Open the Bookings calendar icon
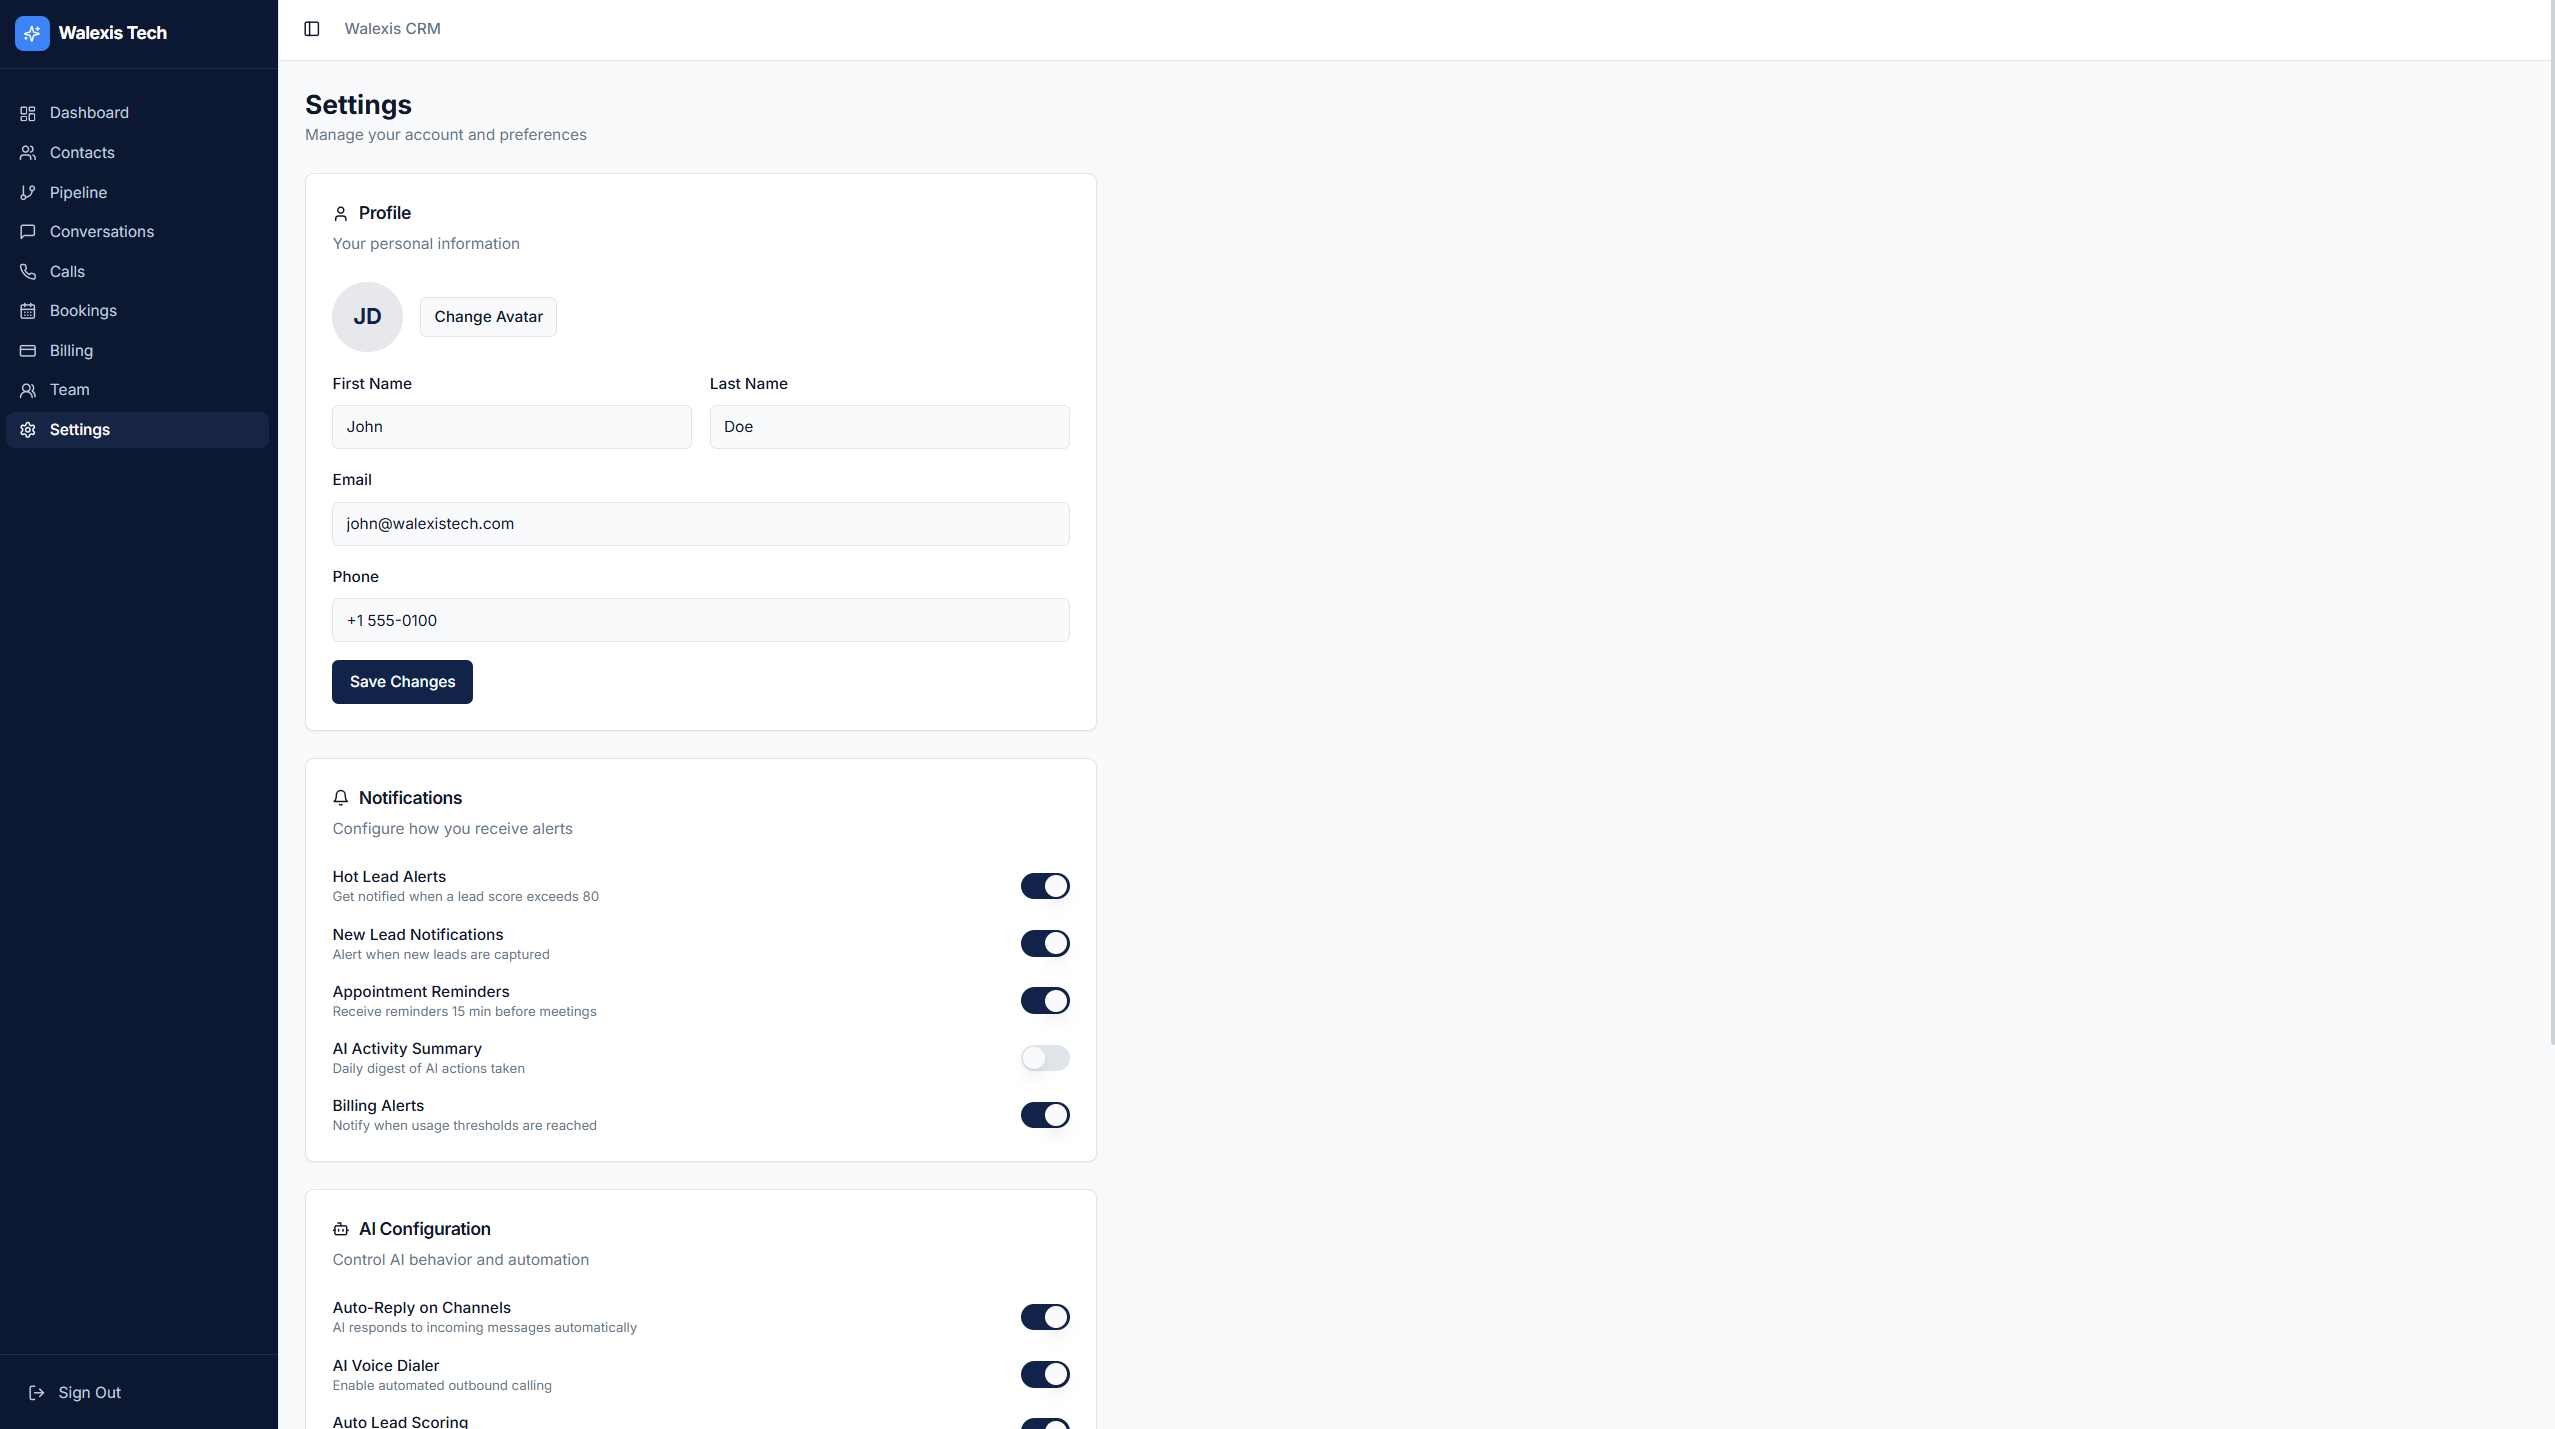Image resolution: width=2555 pixels, height=1429 pixels. (x=27, y=310)
